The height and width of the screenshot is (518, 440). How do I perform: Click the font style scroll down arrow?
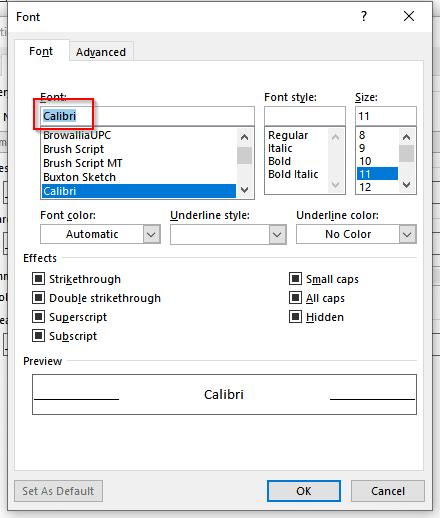[336, 184]
